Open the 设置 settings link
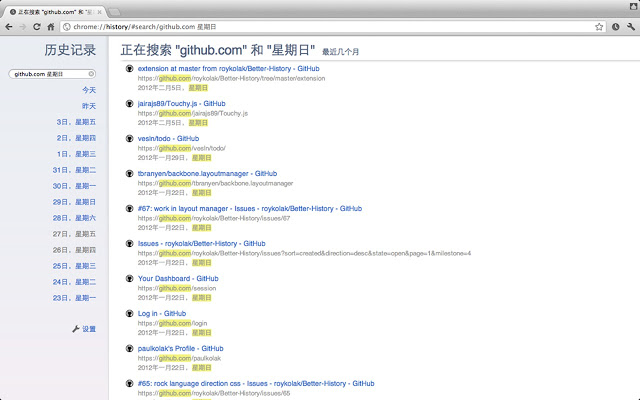The image size is (640, 400). pos(89,329)
